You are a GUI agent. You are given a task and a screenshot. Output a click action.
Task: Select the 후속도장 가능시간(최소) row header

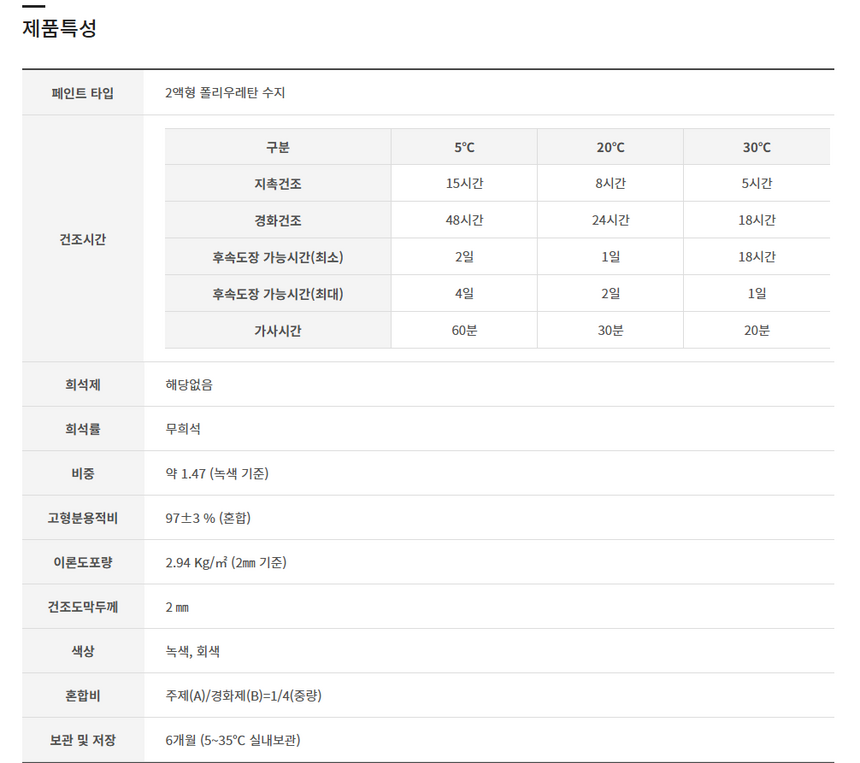click(x=277, y=257)
